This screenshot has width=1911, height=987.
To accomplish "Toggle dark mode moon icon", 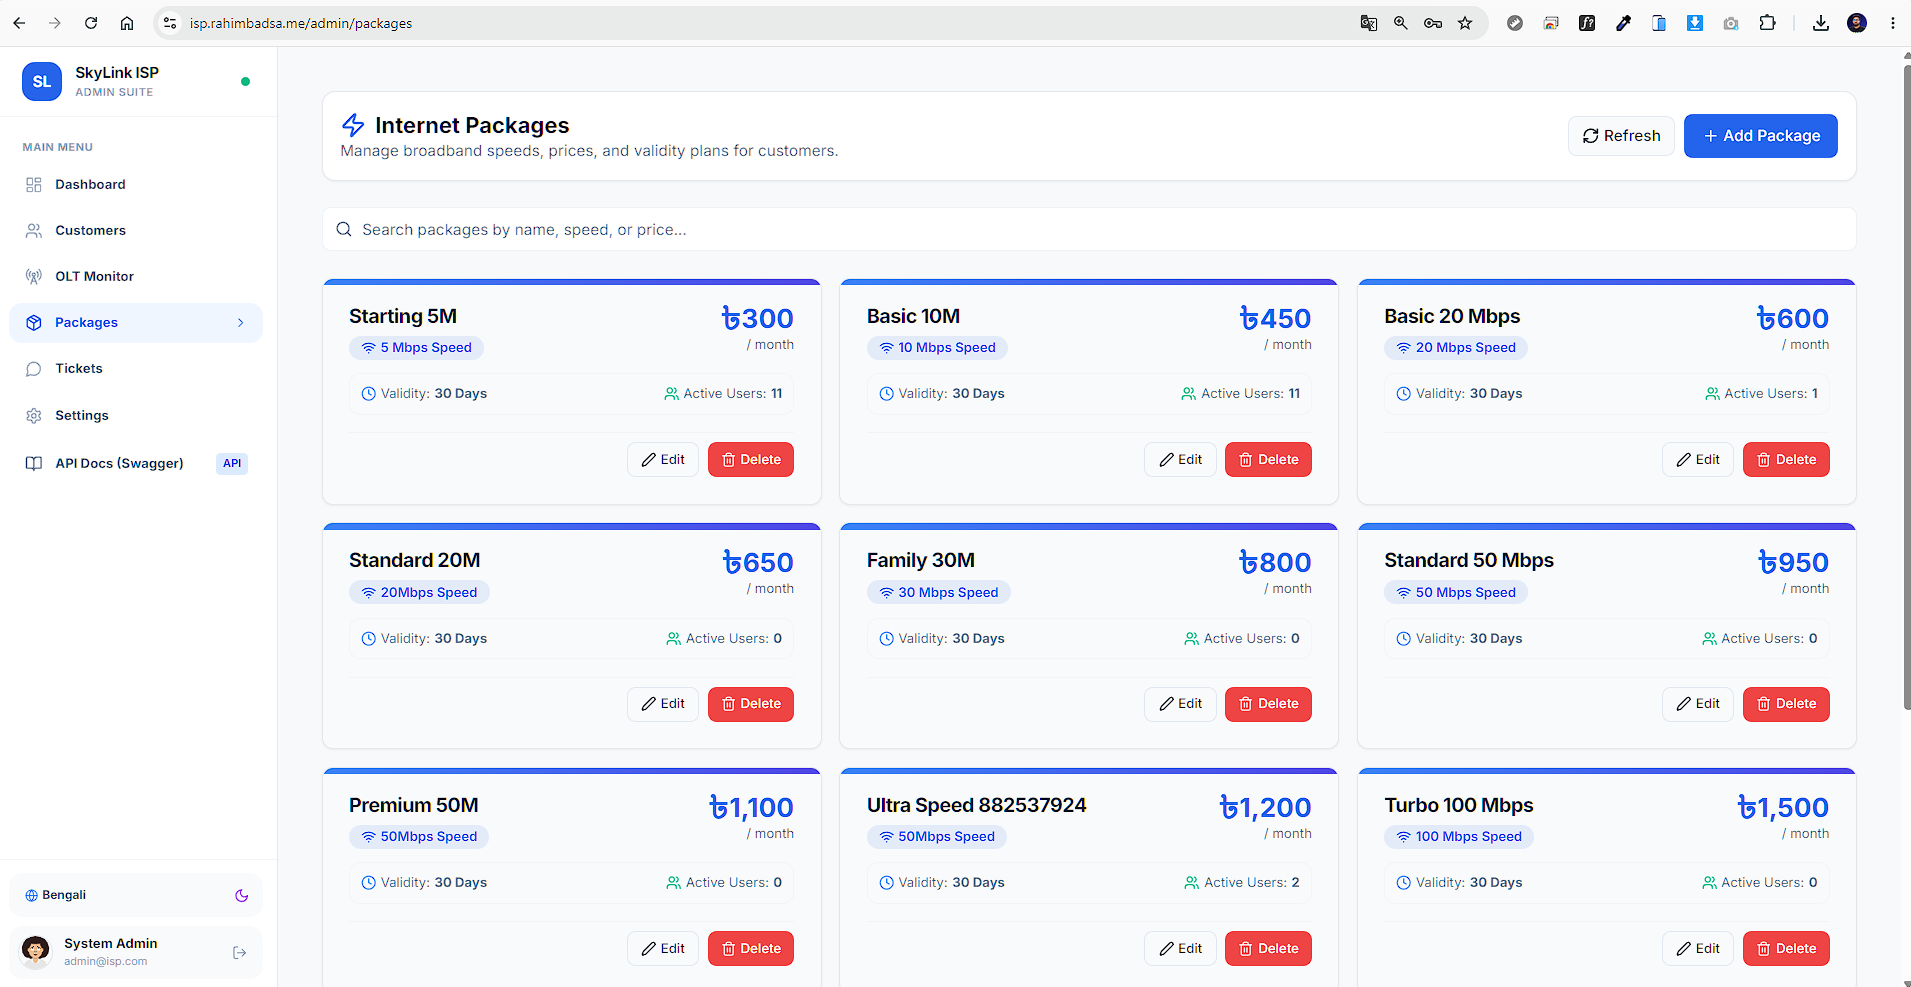I will [x=241, y=896].
